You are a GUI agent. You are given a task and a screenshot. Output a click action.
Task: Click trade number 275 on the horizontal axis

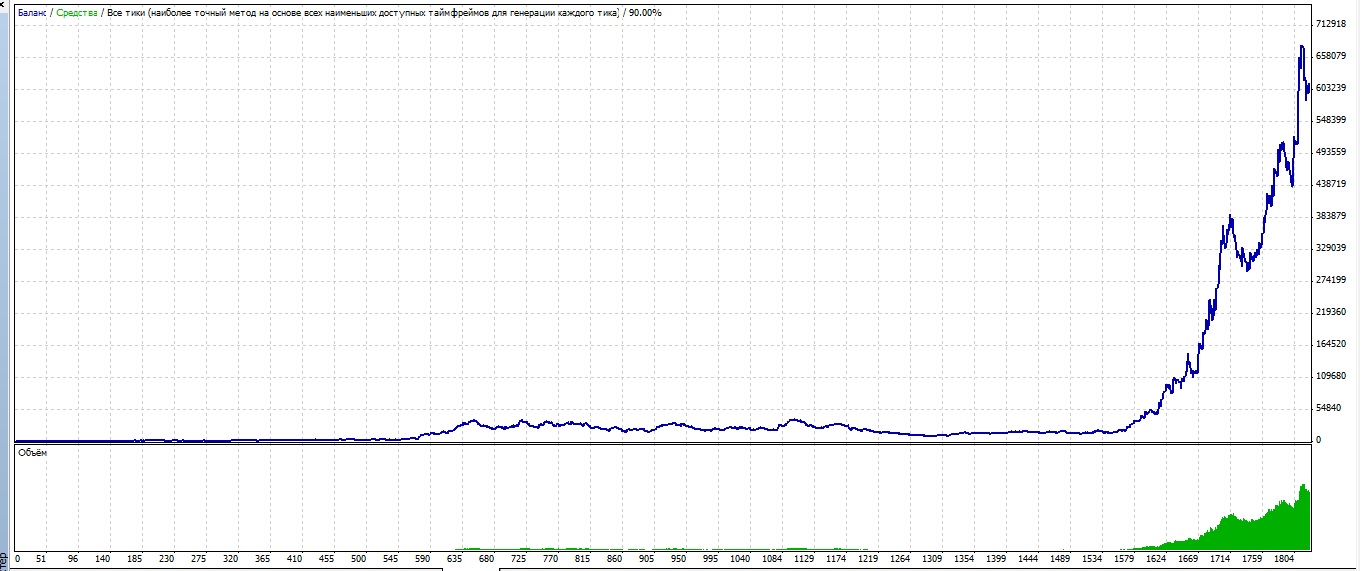click(x=198, y=560)
